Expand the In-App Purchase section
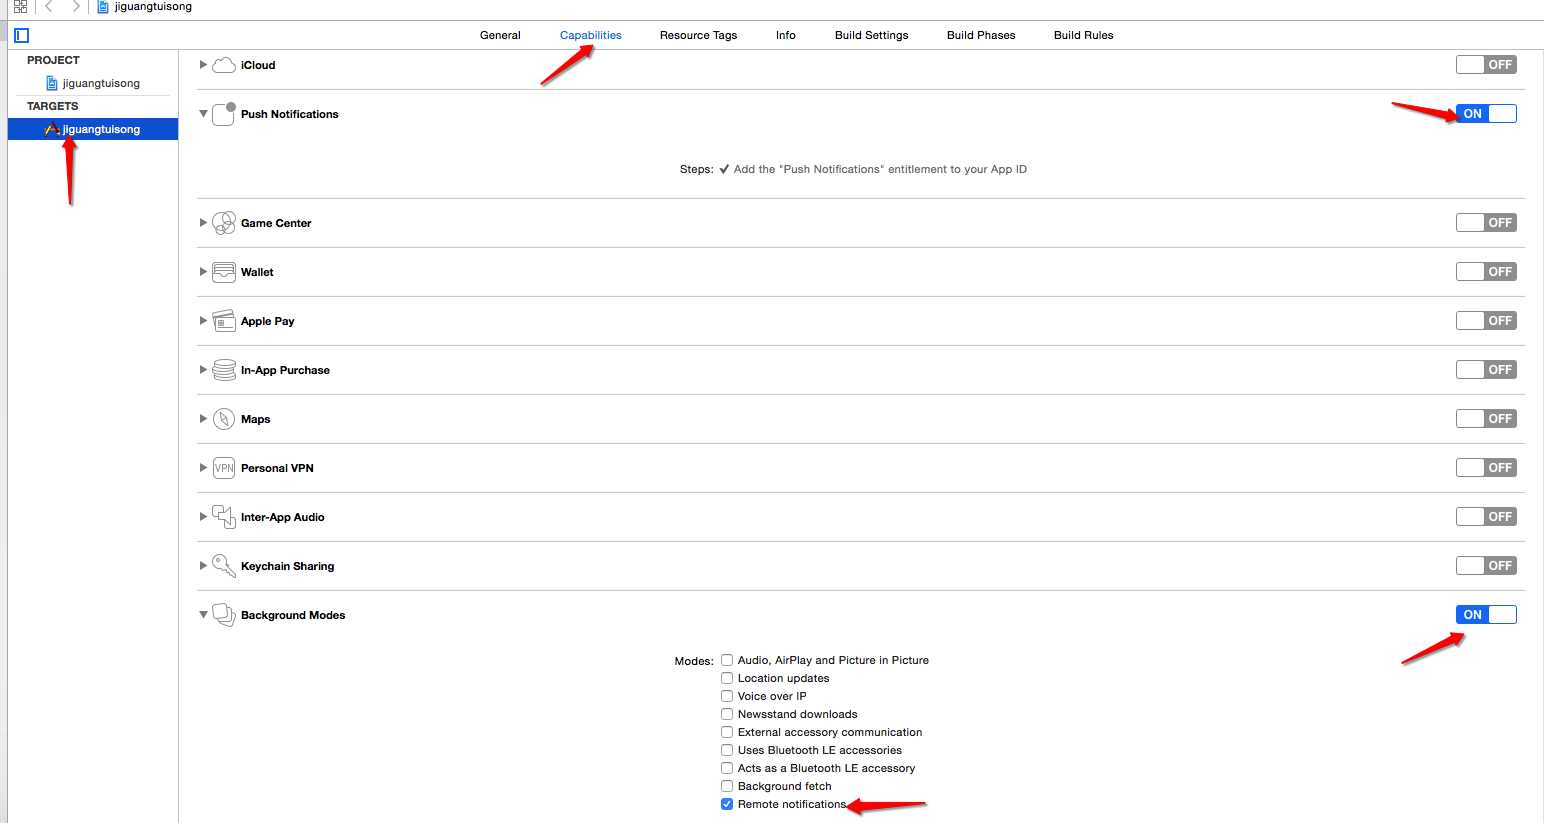The height and width of the screenshot is (823, 1544). 203,370
